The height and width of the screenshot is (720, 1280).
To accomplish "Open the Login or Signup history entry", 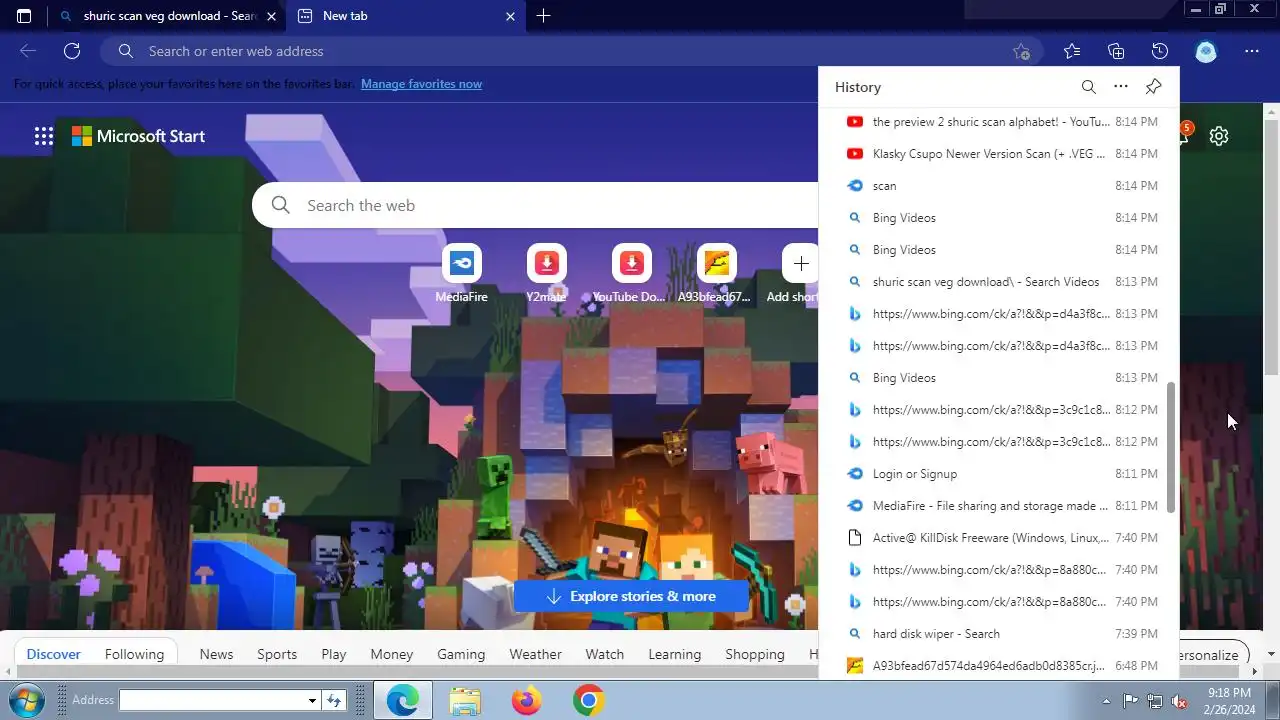I will 1000,474.
